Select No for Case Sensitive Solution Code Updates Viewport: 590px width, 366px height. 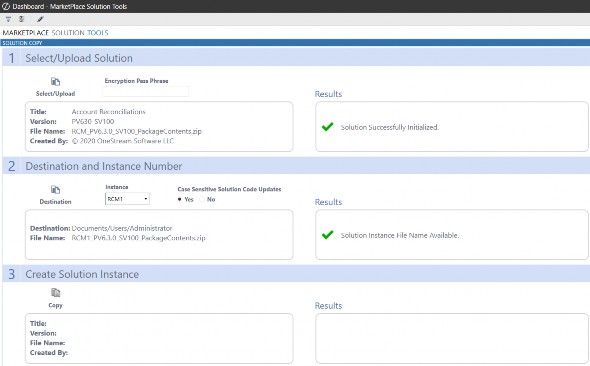pyautogui.click(x=202, y=199)
